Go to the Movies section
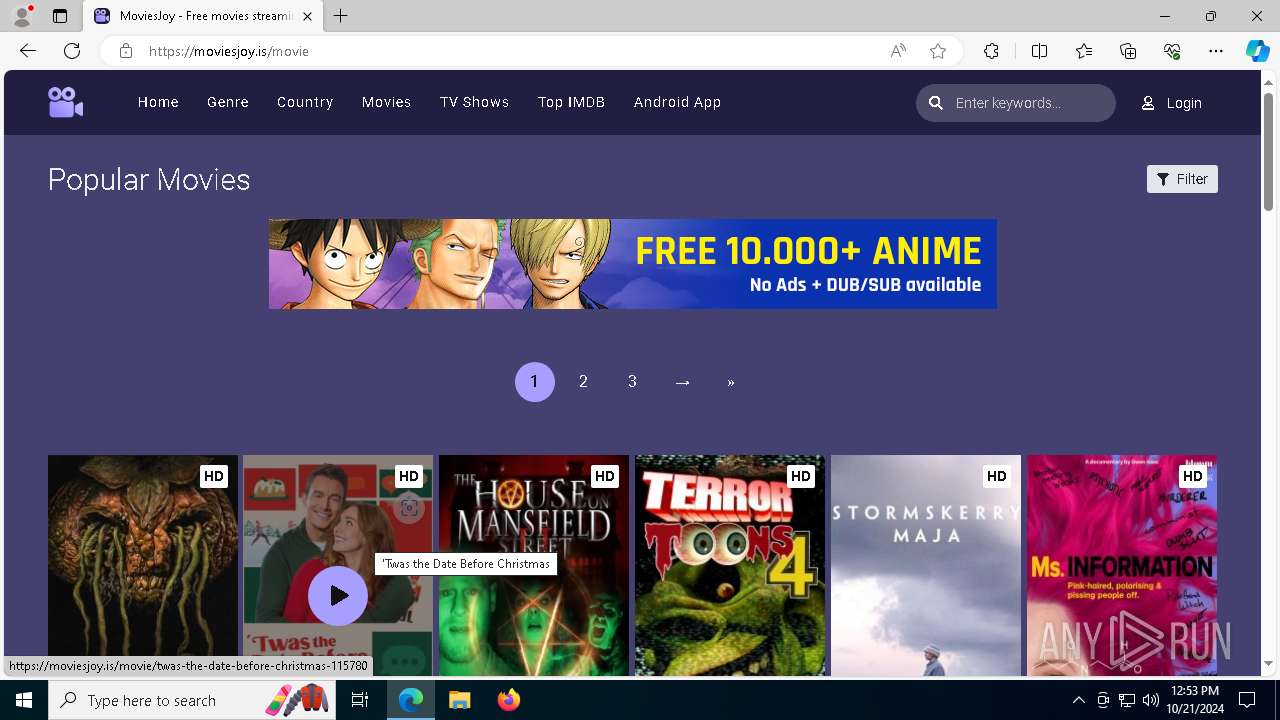The height and width of the screenshot is (720, 1280). (x=386, y=102)
